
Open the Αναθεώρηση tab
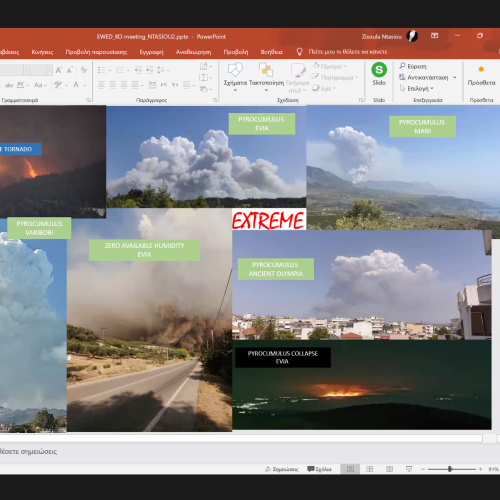[x=193, y=52]
